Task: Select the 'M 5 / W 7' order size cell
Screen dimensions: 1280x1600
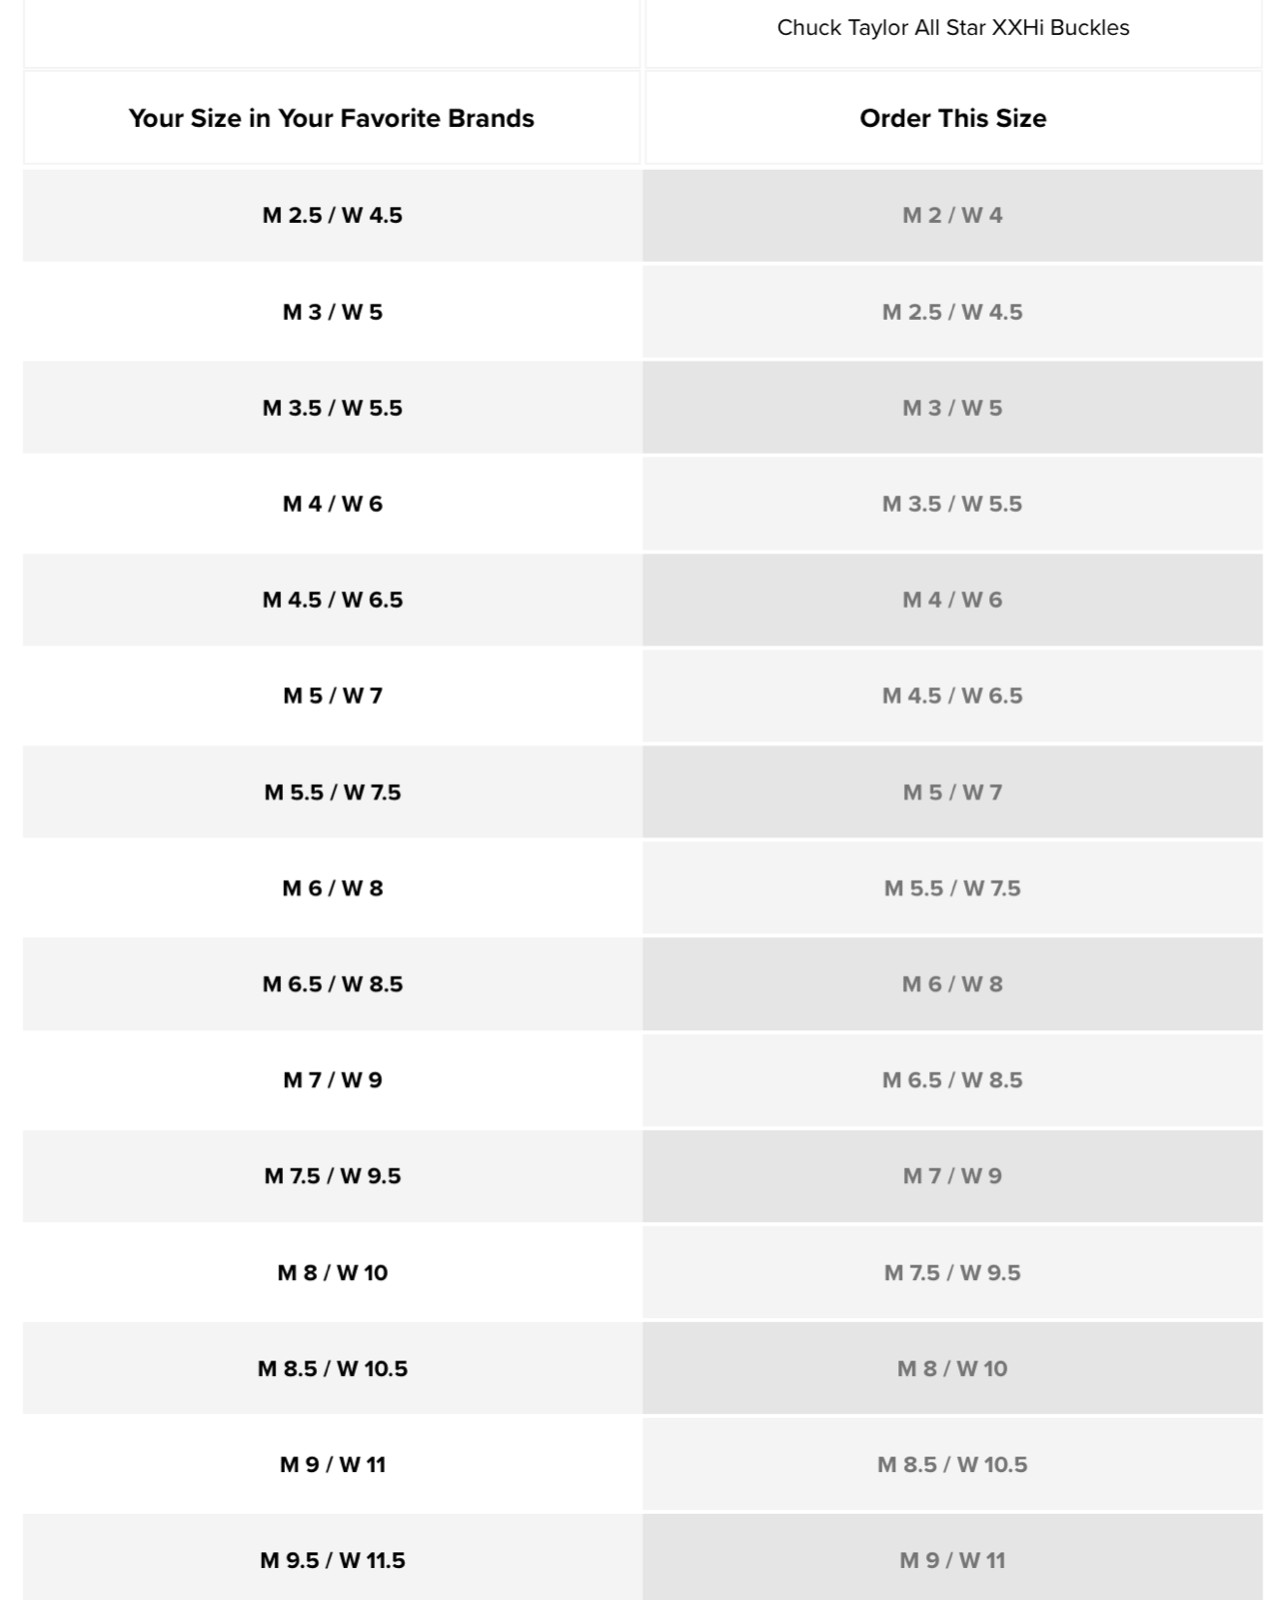Action: pos(953,792)
